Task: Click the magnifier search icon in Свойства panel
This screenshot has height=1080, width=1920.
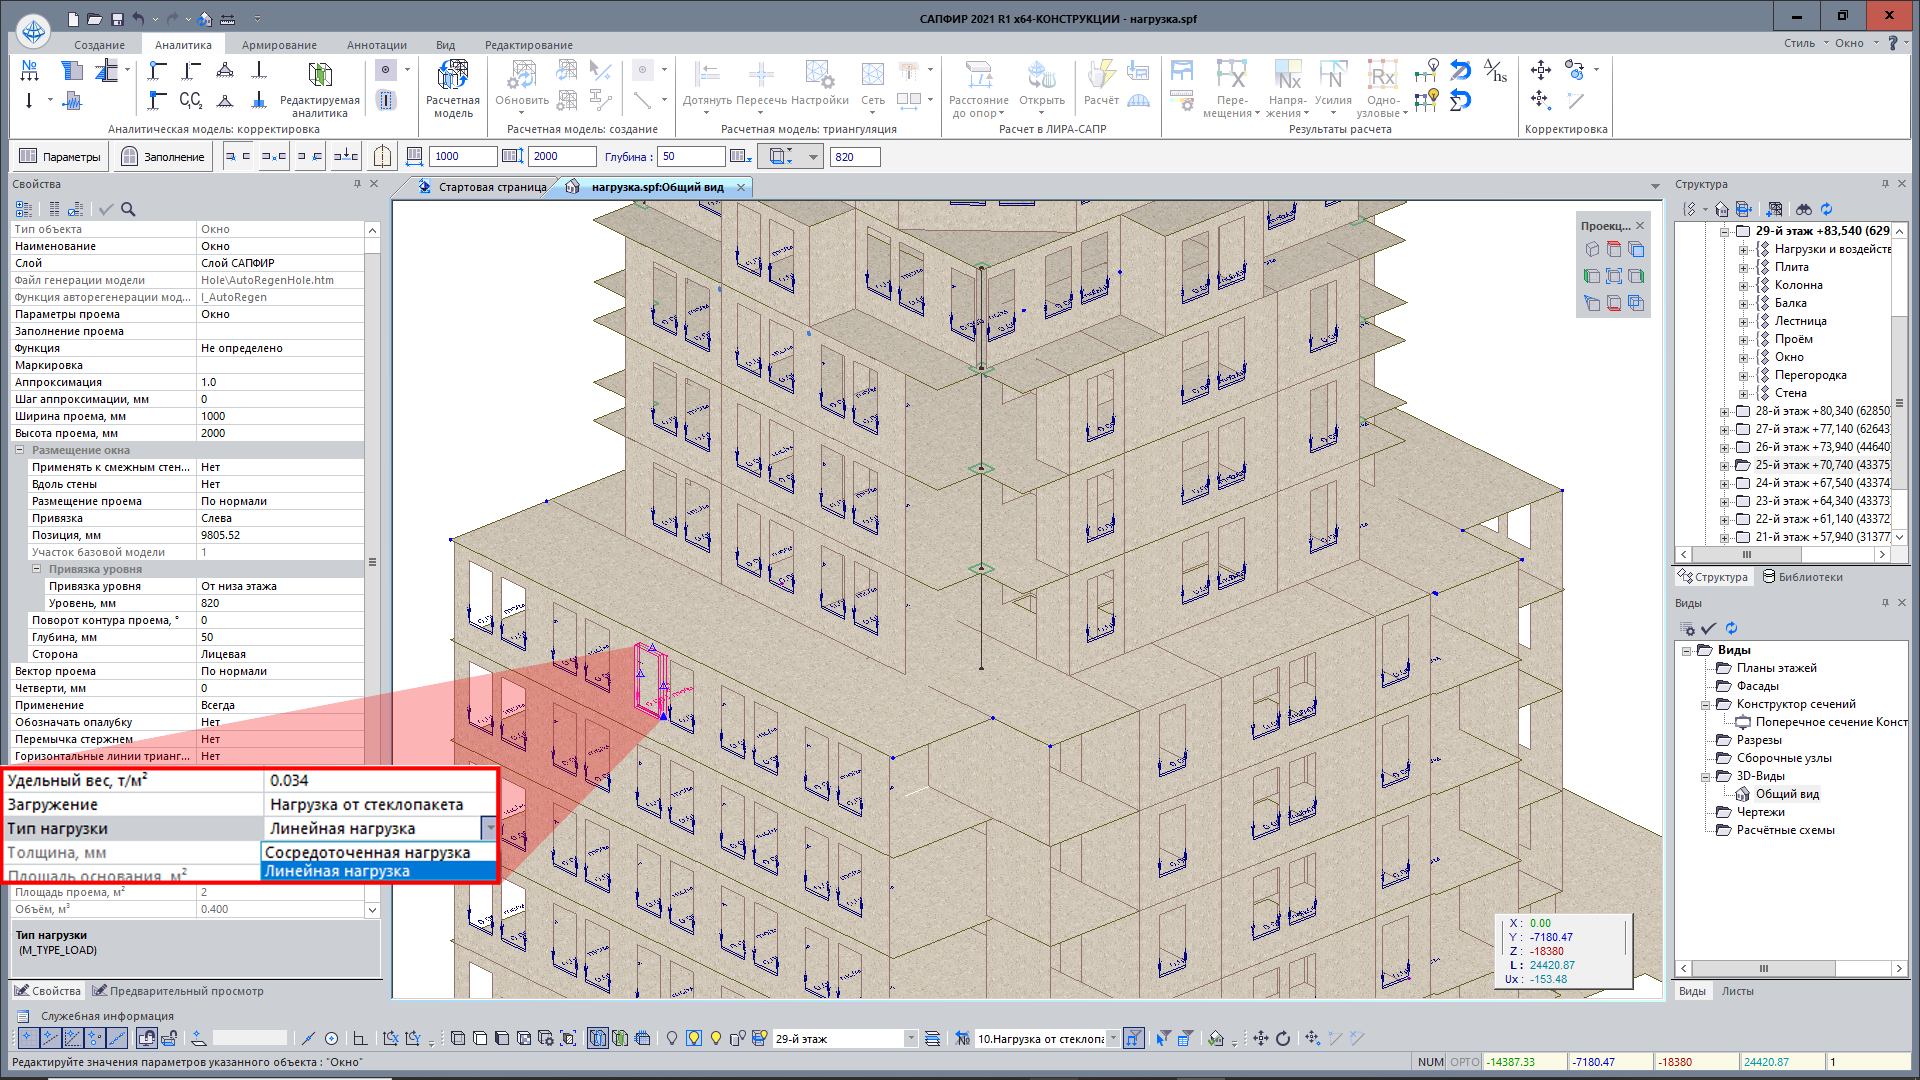Action: click(128, 209)
